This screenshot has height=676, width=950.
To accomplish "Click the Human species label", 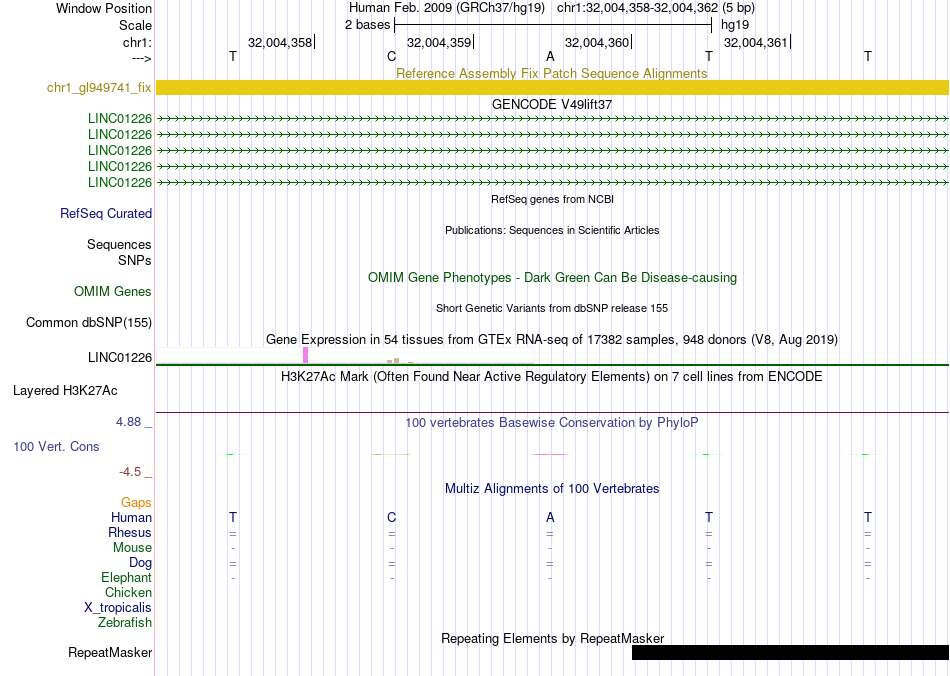I will click(x=131, y=517).
